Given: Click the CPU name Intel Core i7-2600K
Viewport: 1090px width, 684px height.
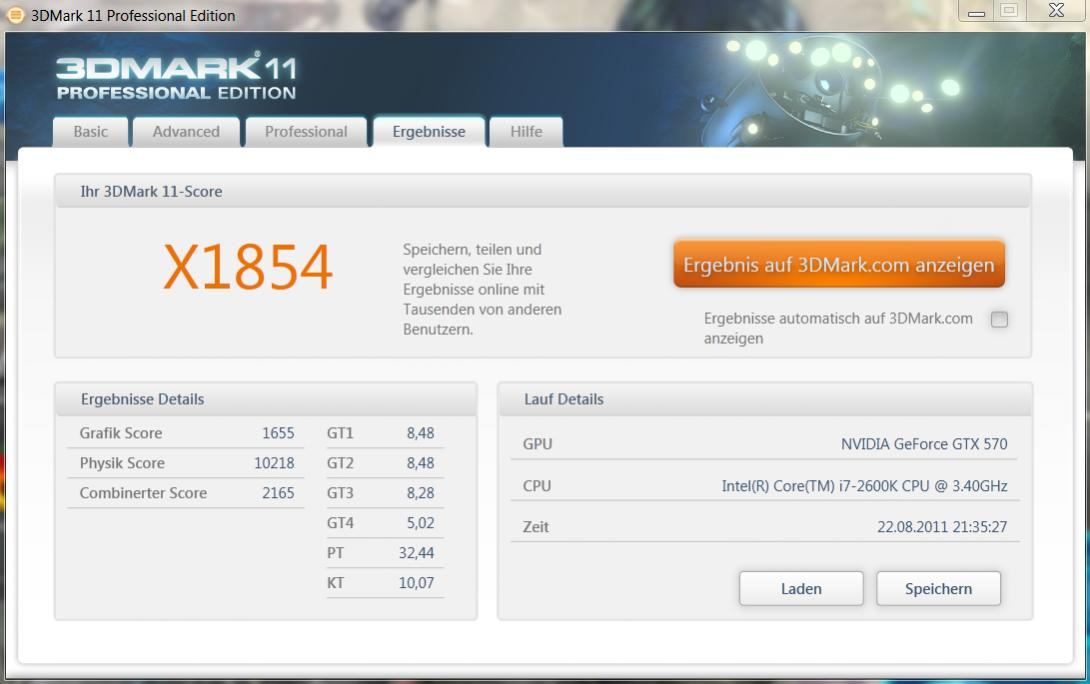Looking at the screenshot, I should point(864,486).
